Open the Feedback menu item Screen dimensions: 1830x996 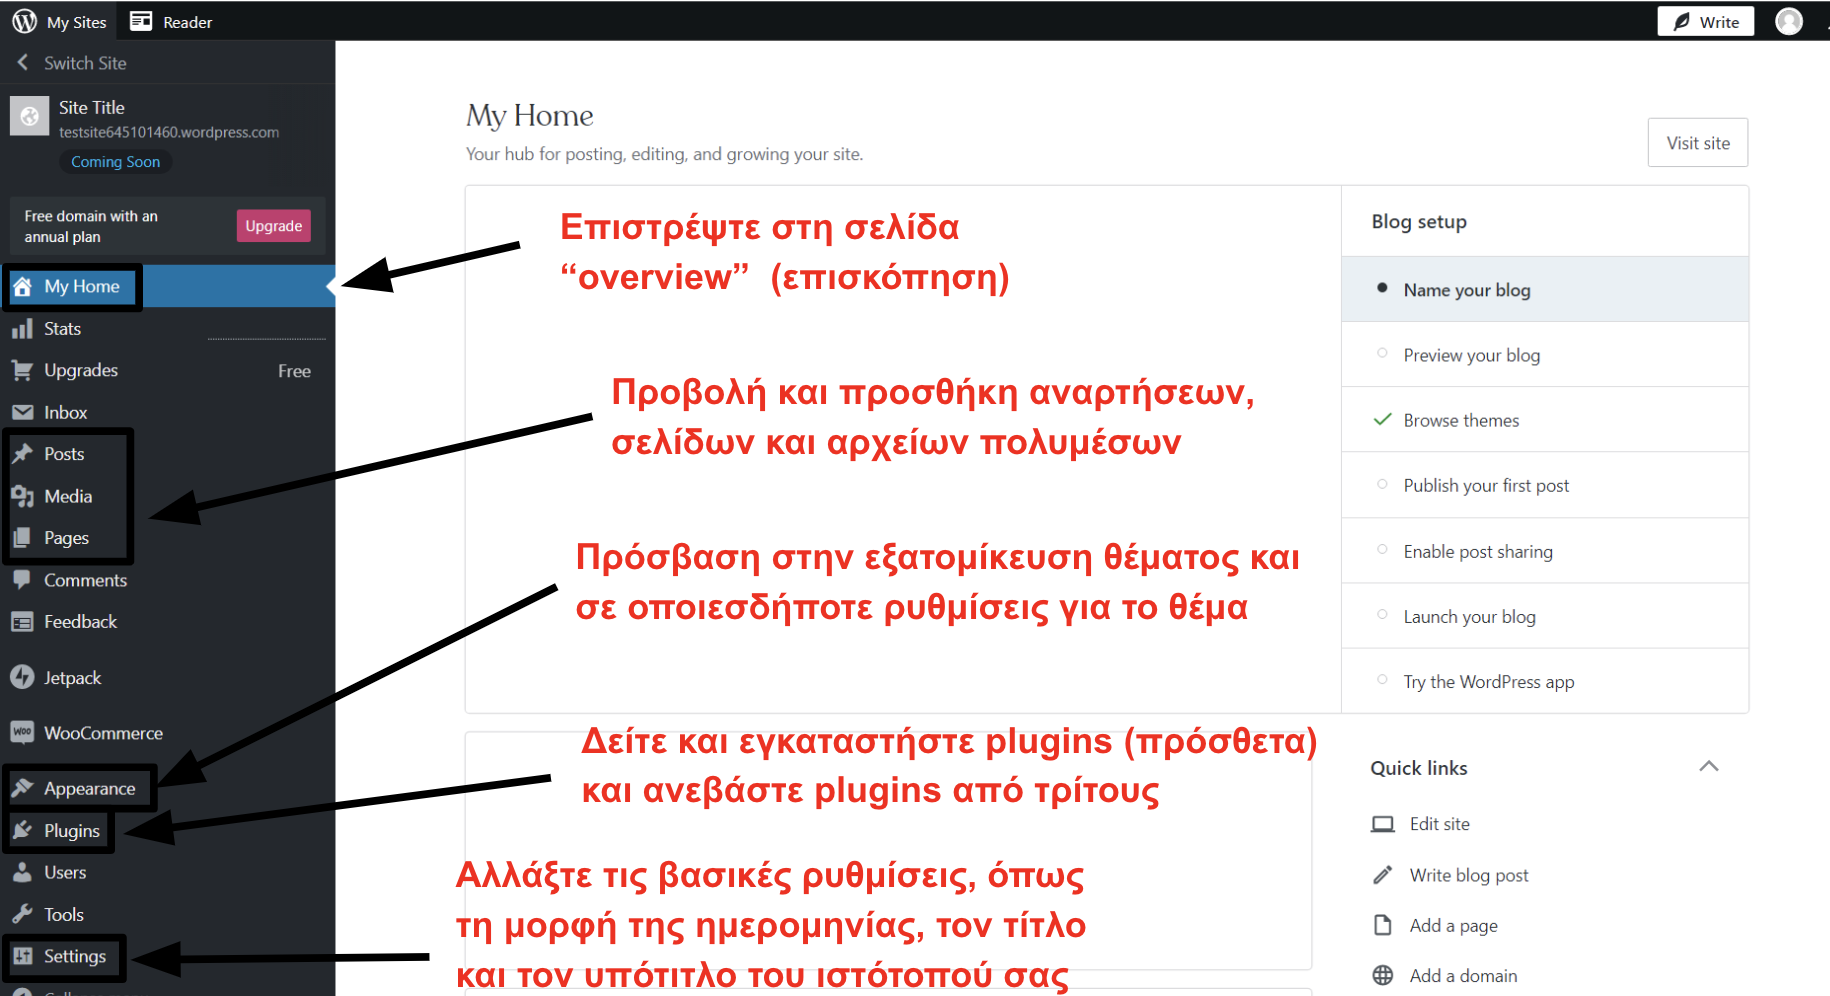click(x=168, y=622)
